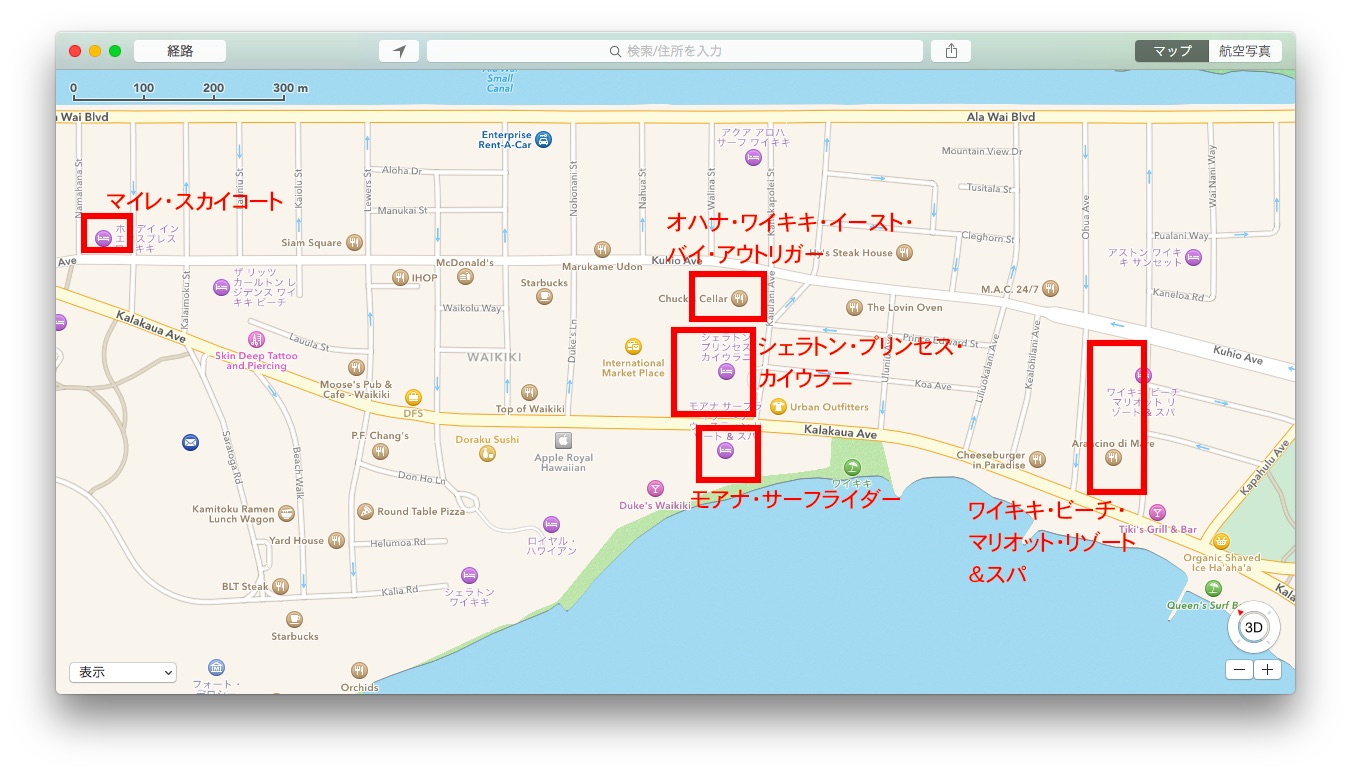Select the Round Table Pizza pin

(366, 511)
